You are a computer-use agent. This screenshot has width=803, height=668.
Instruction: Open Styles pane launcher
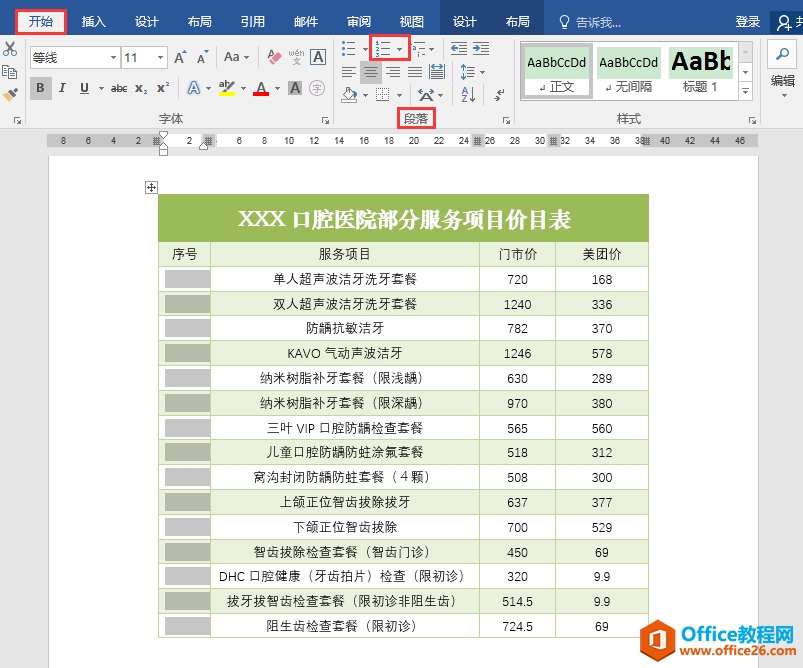[752, 120]
